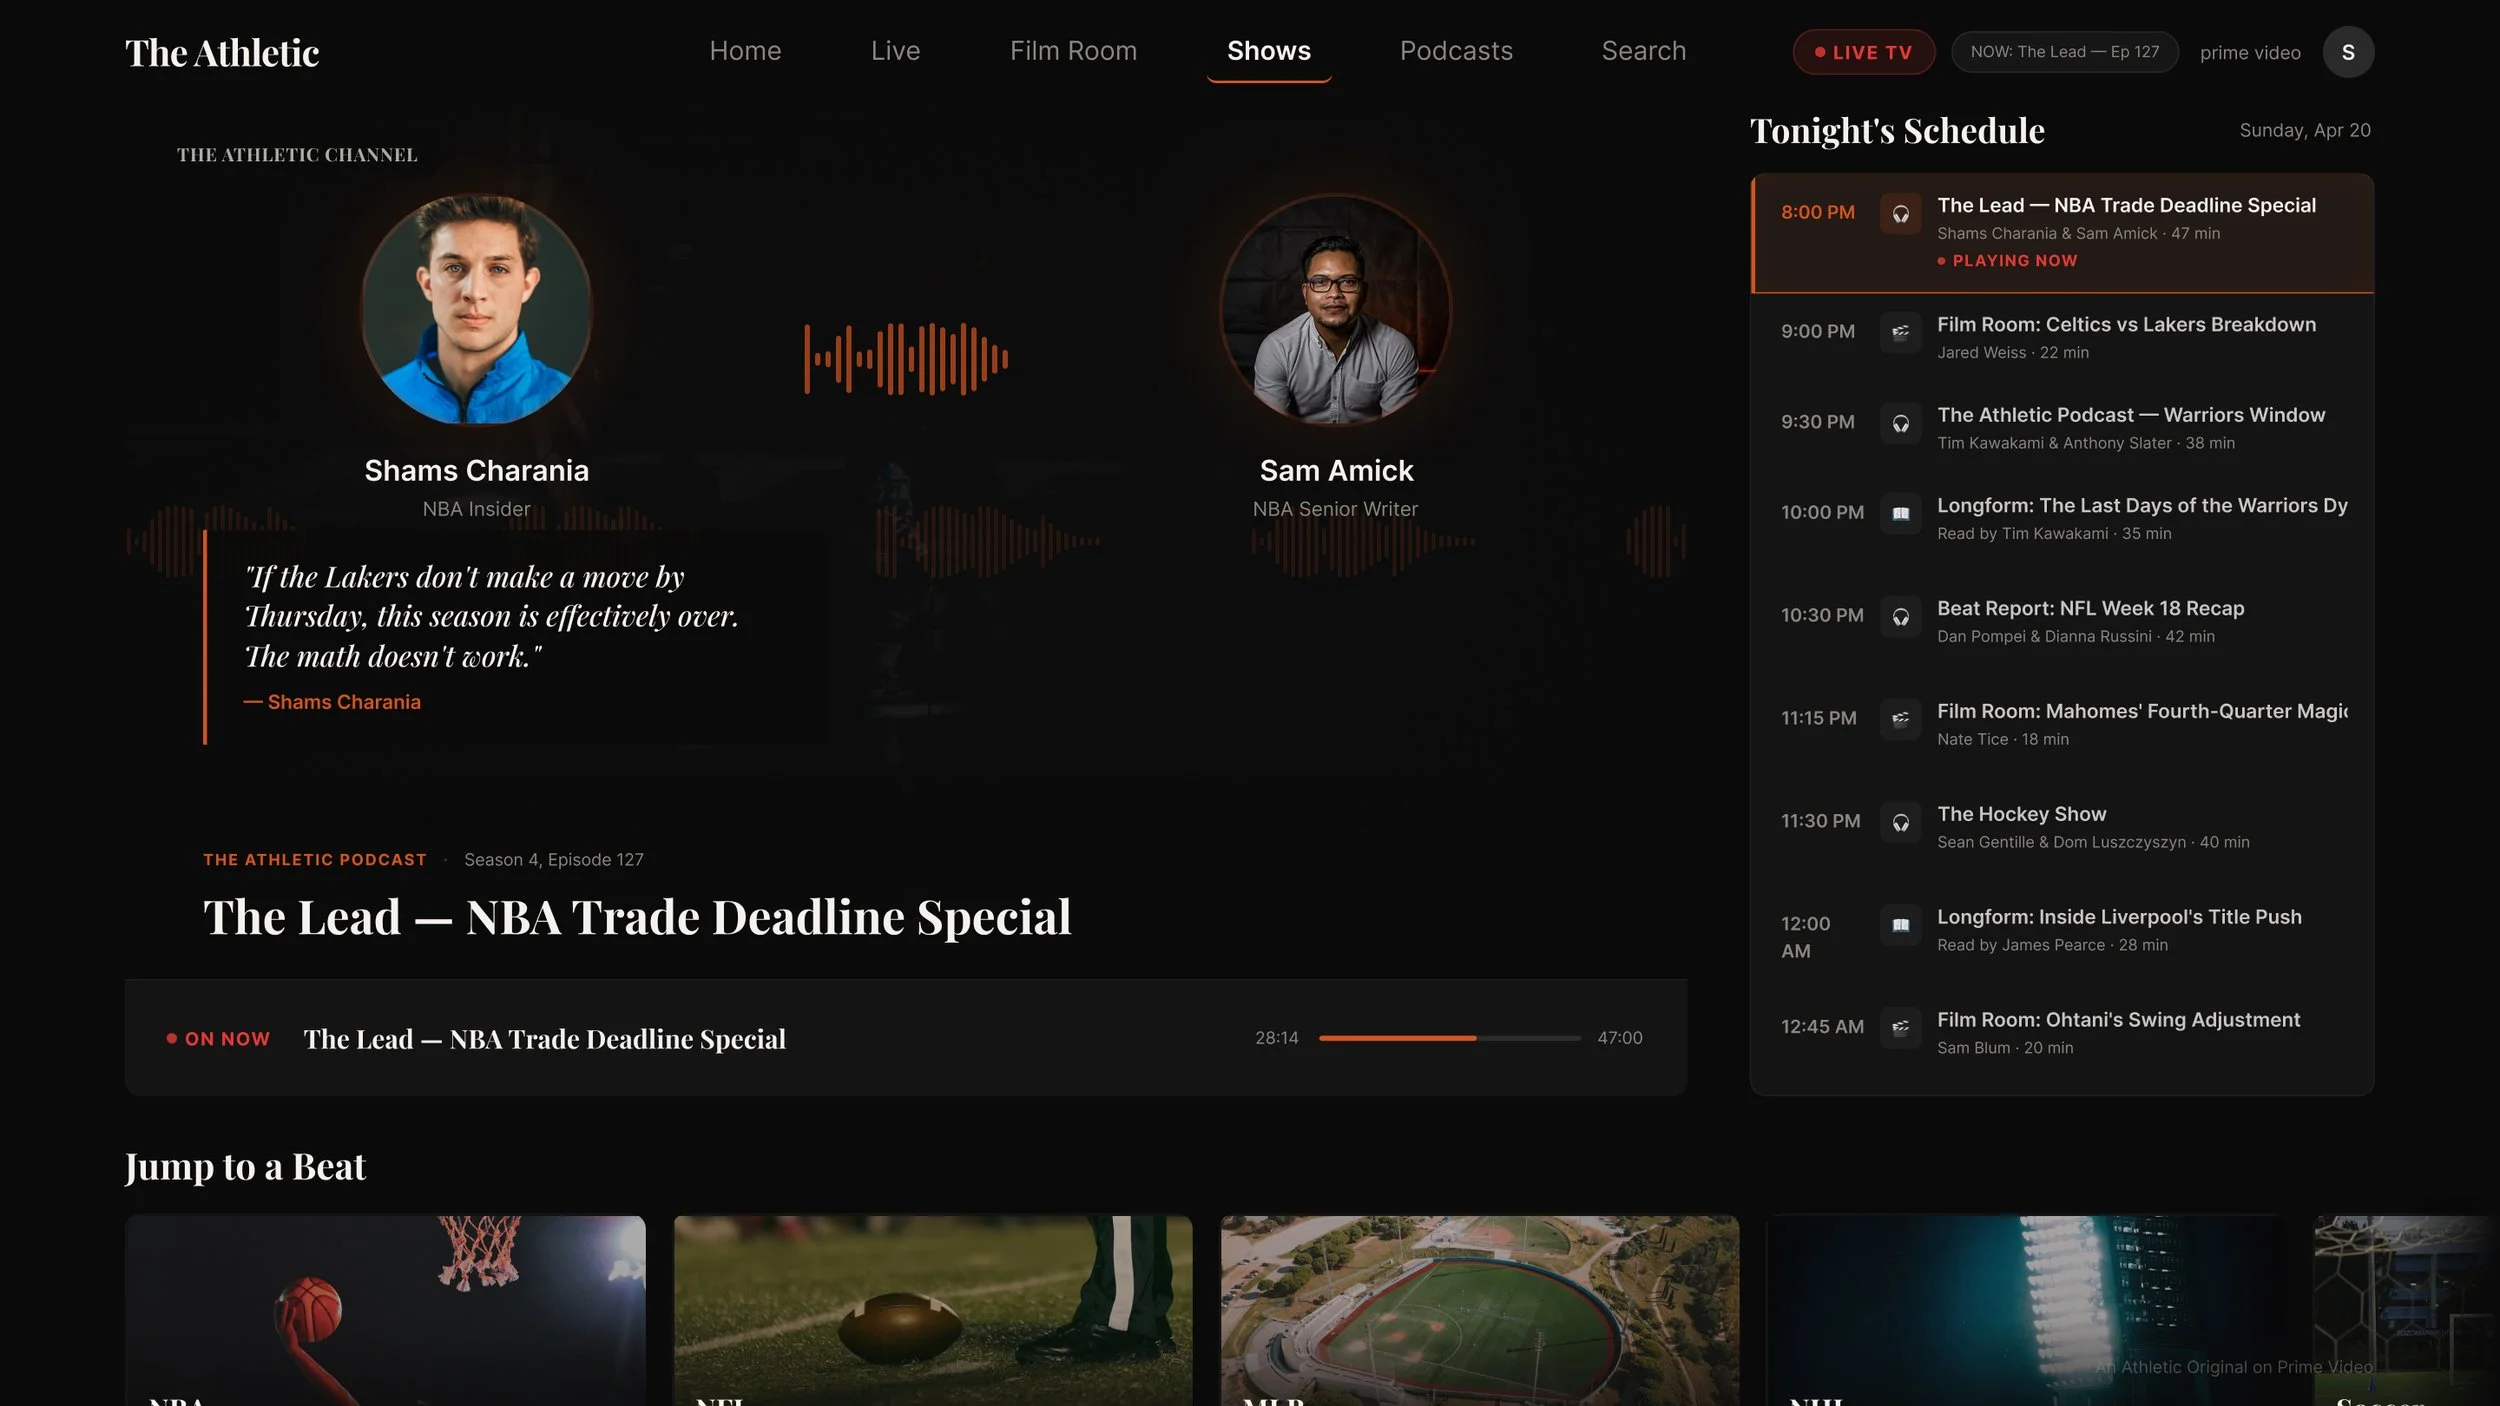
Task: Select Sam Amick's profile photo
Action: coord(1335,310)
